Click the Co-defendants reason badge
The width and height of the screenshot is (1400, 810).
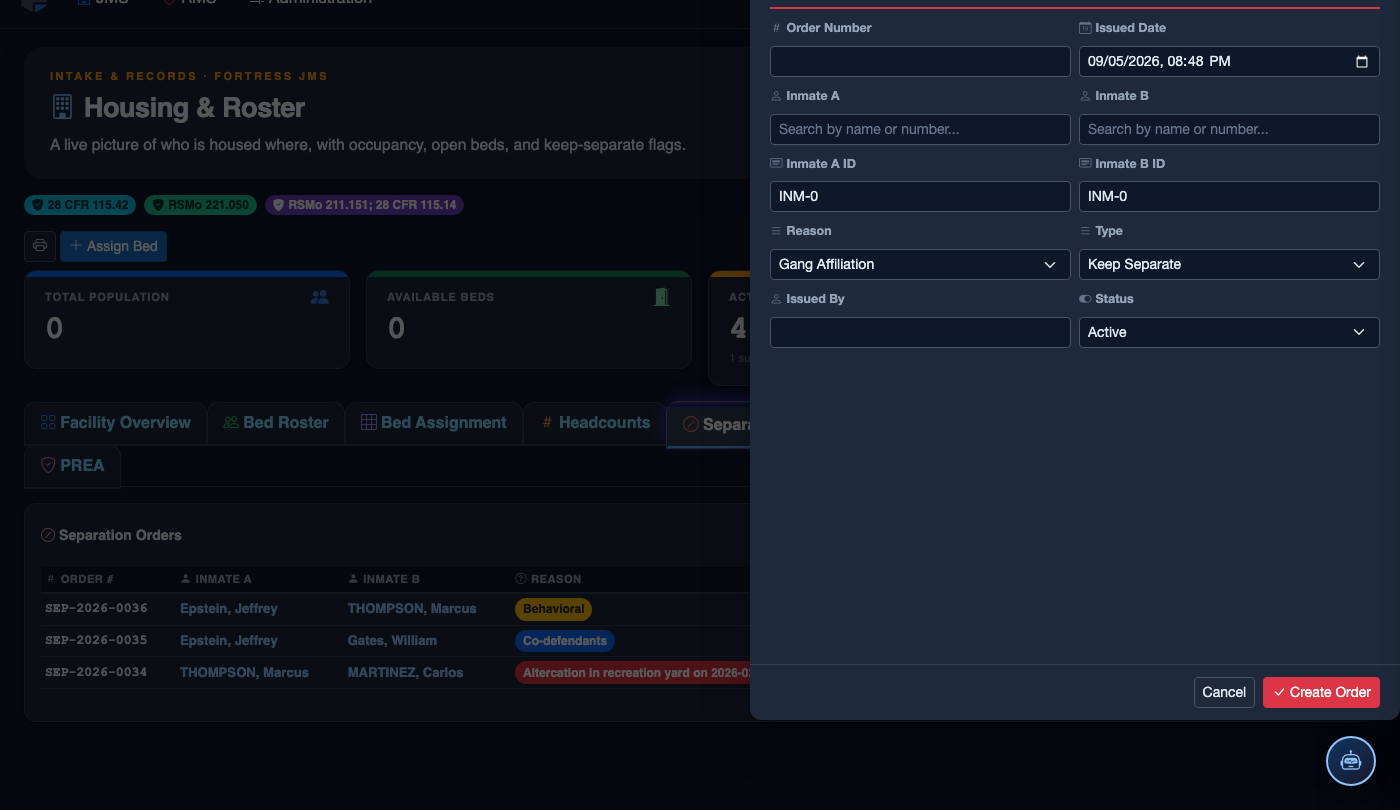tap(564, 641)
